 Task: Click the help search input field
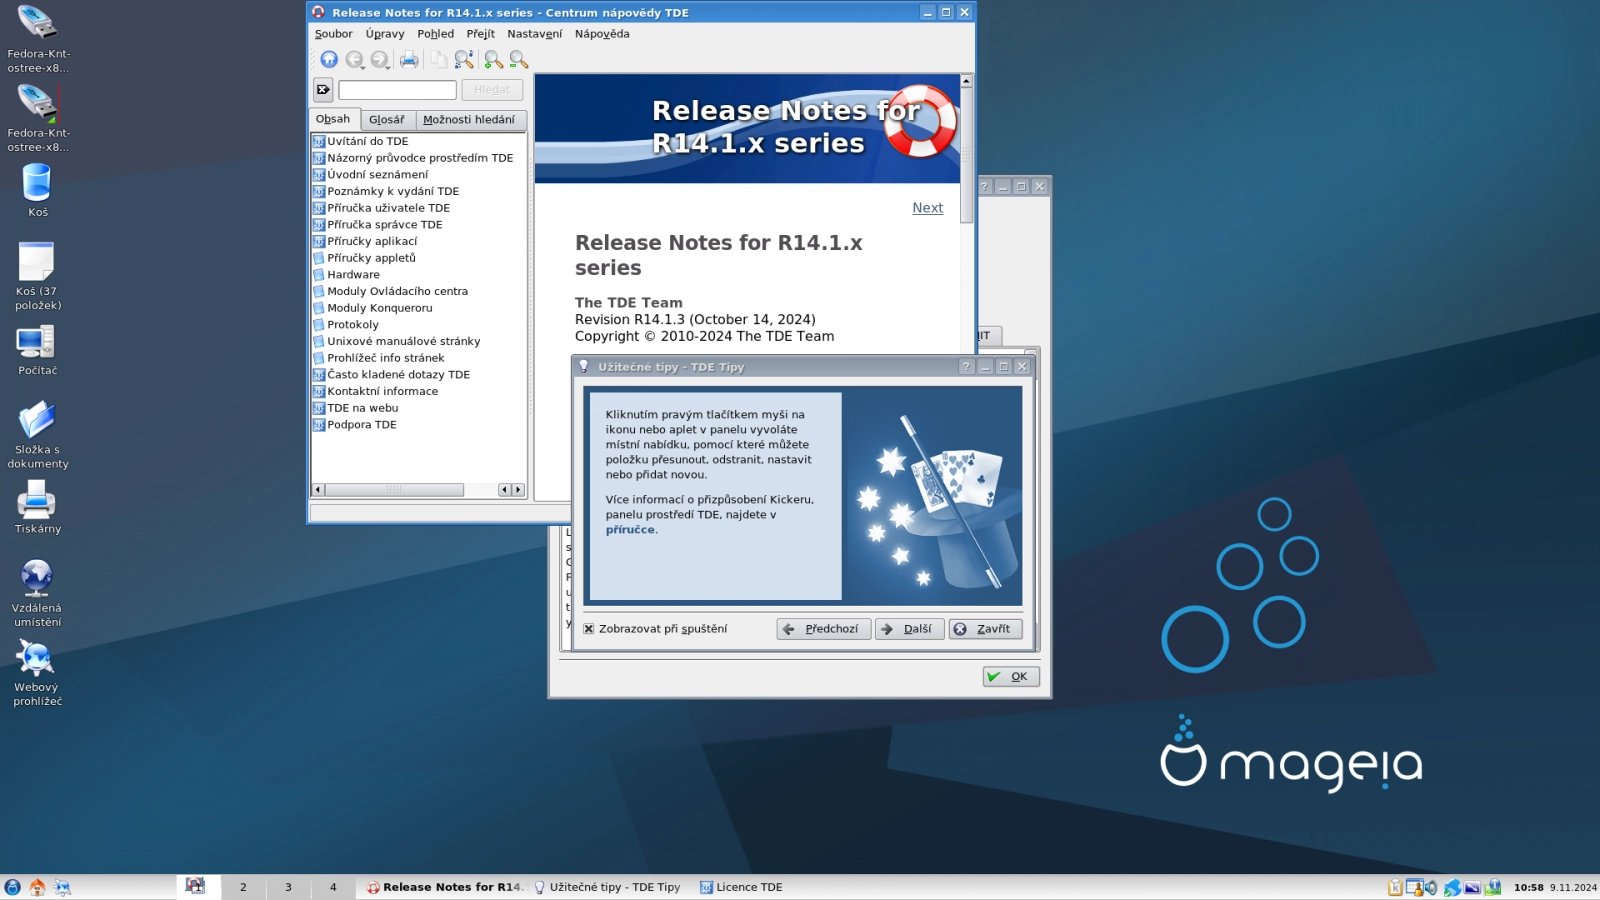coord(397,90)
